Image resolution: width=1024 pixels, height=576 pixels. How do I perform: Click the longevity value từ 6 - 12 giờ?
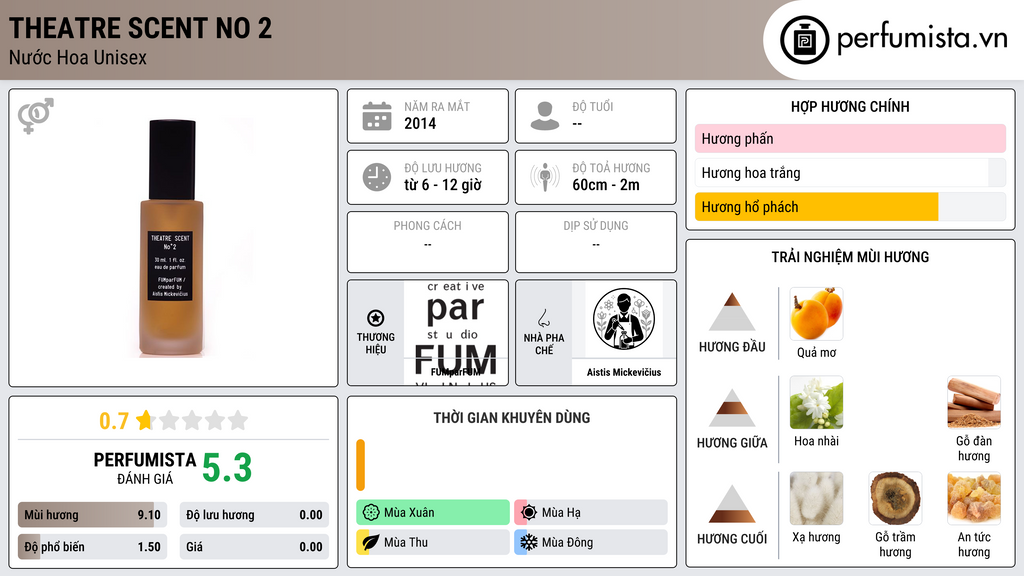click(443, 185)
